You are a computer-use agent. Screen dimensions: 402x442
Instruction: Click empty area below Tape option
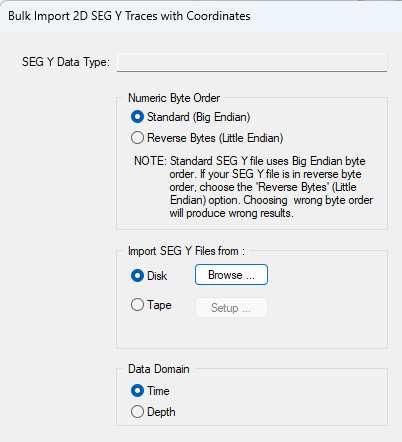click(x=252, y=333)
